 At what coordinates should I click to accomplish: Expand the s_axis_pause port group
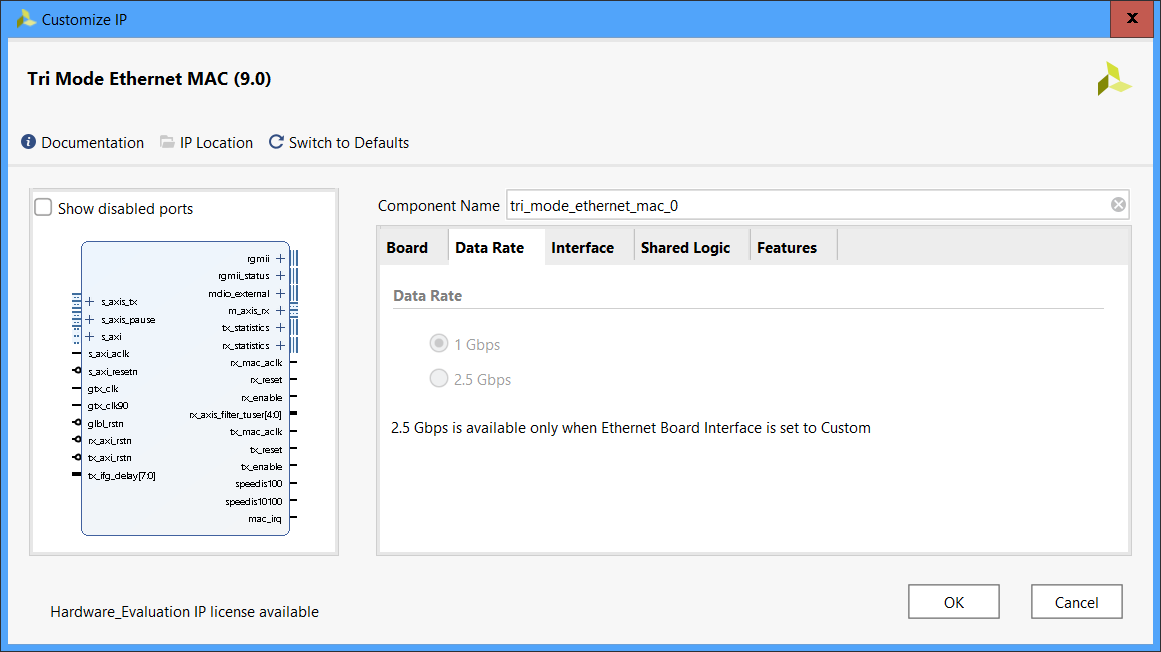pos(90,319)
